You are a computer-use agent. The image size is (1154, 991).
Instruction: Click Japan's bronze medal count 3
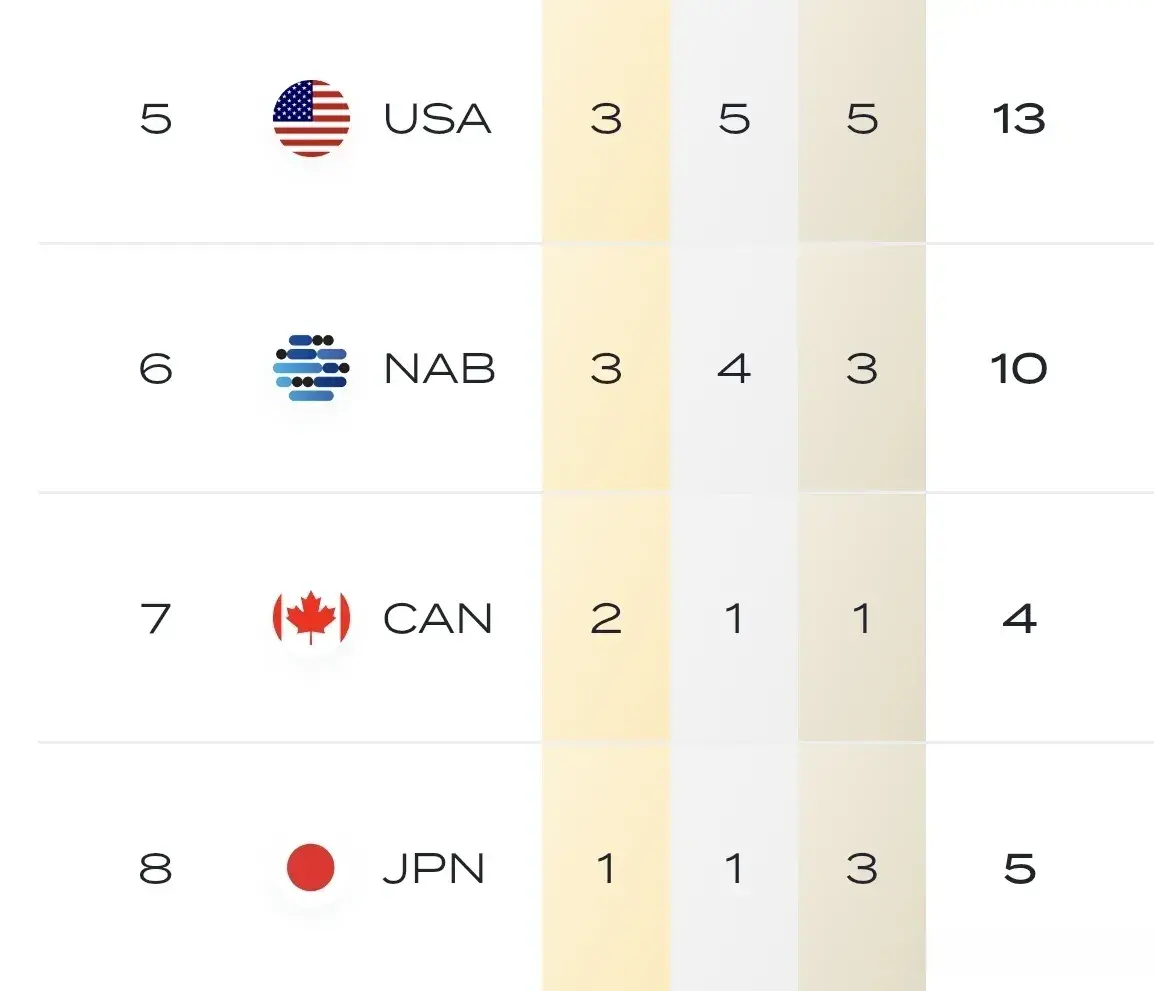coord(861,868)
